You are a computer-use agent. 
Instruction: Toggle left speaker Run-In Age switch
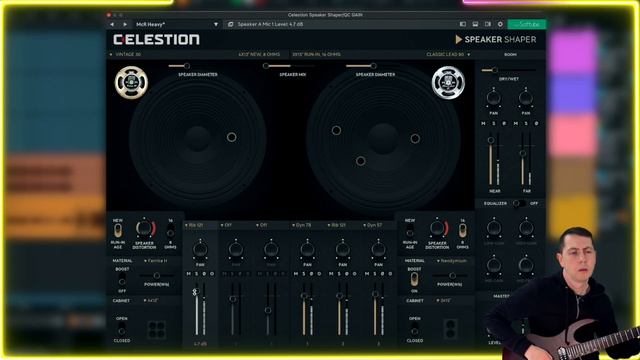(x=118, y=231)
